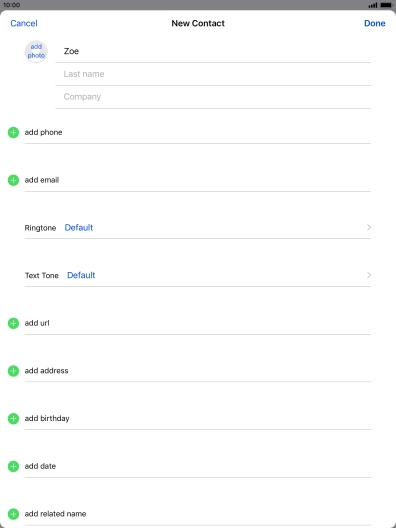
Task: Tap the green plus beside add address
Action: click(x=13, y=371)
